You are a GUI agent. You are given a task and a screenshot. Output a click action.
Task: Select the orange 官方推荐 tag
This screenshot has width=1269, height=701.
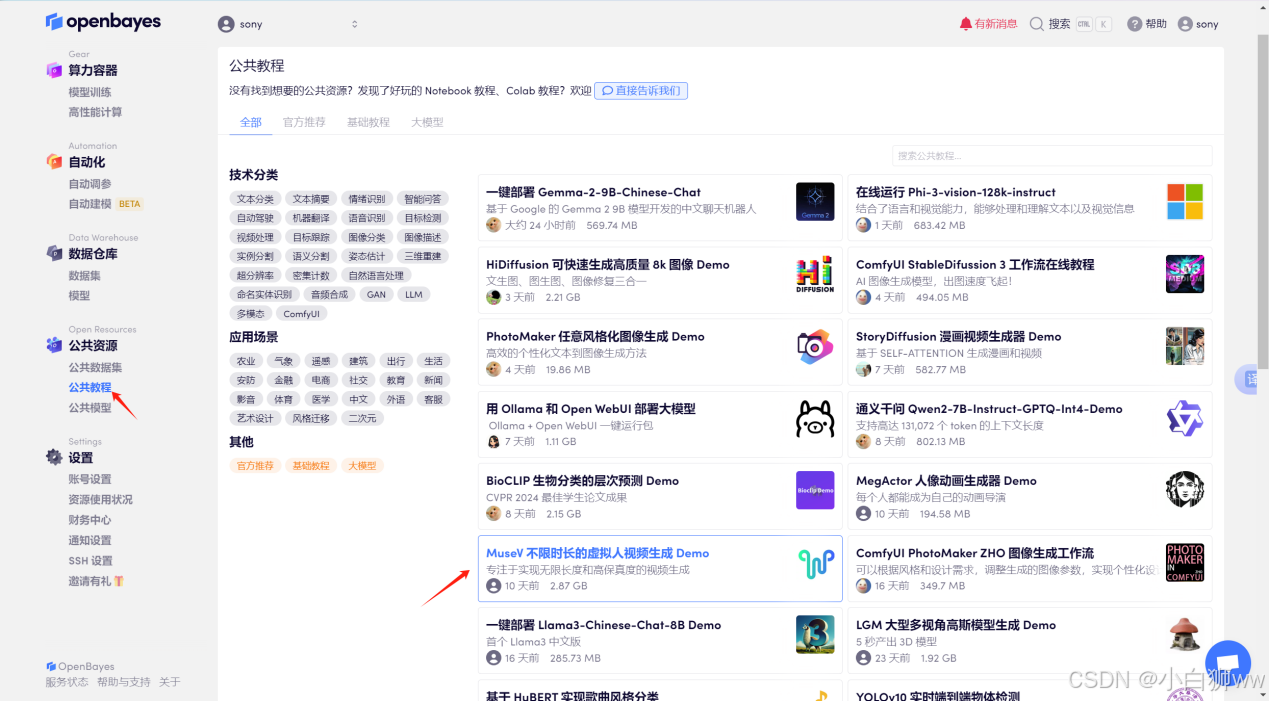coord(255,466)
